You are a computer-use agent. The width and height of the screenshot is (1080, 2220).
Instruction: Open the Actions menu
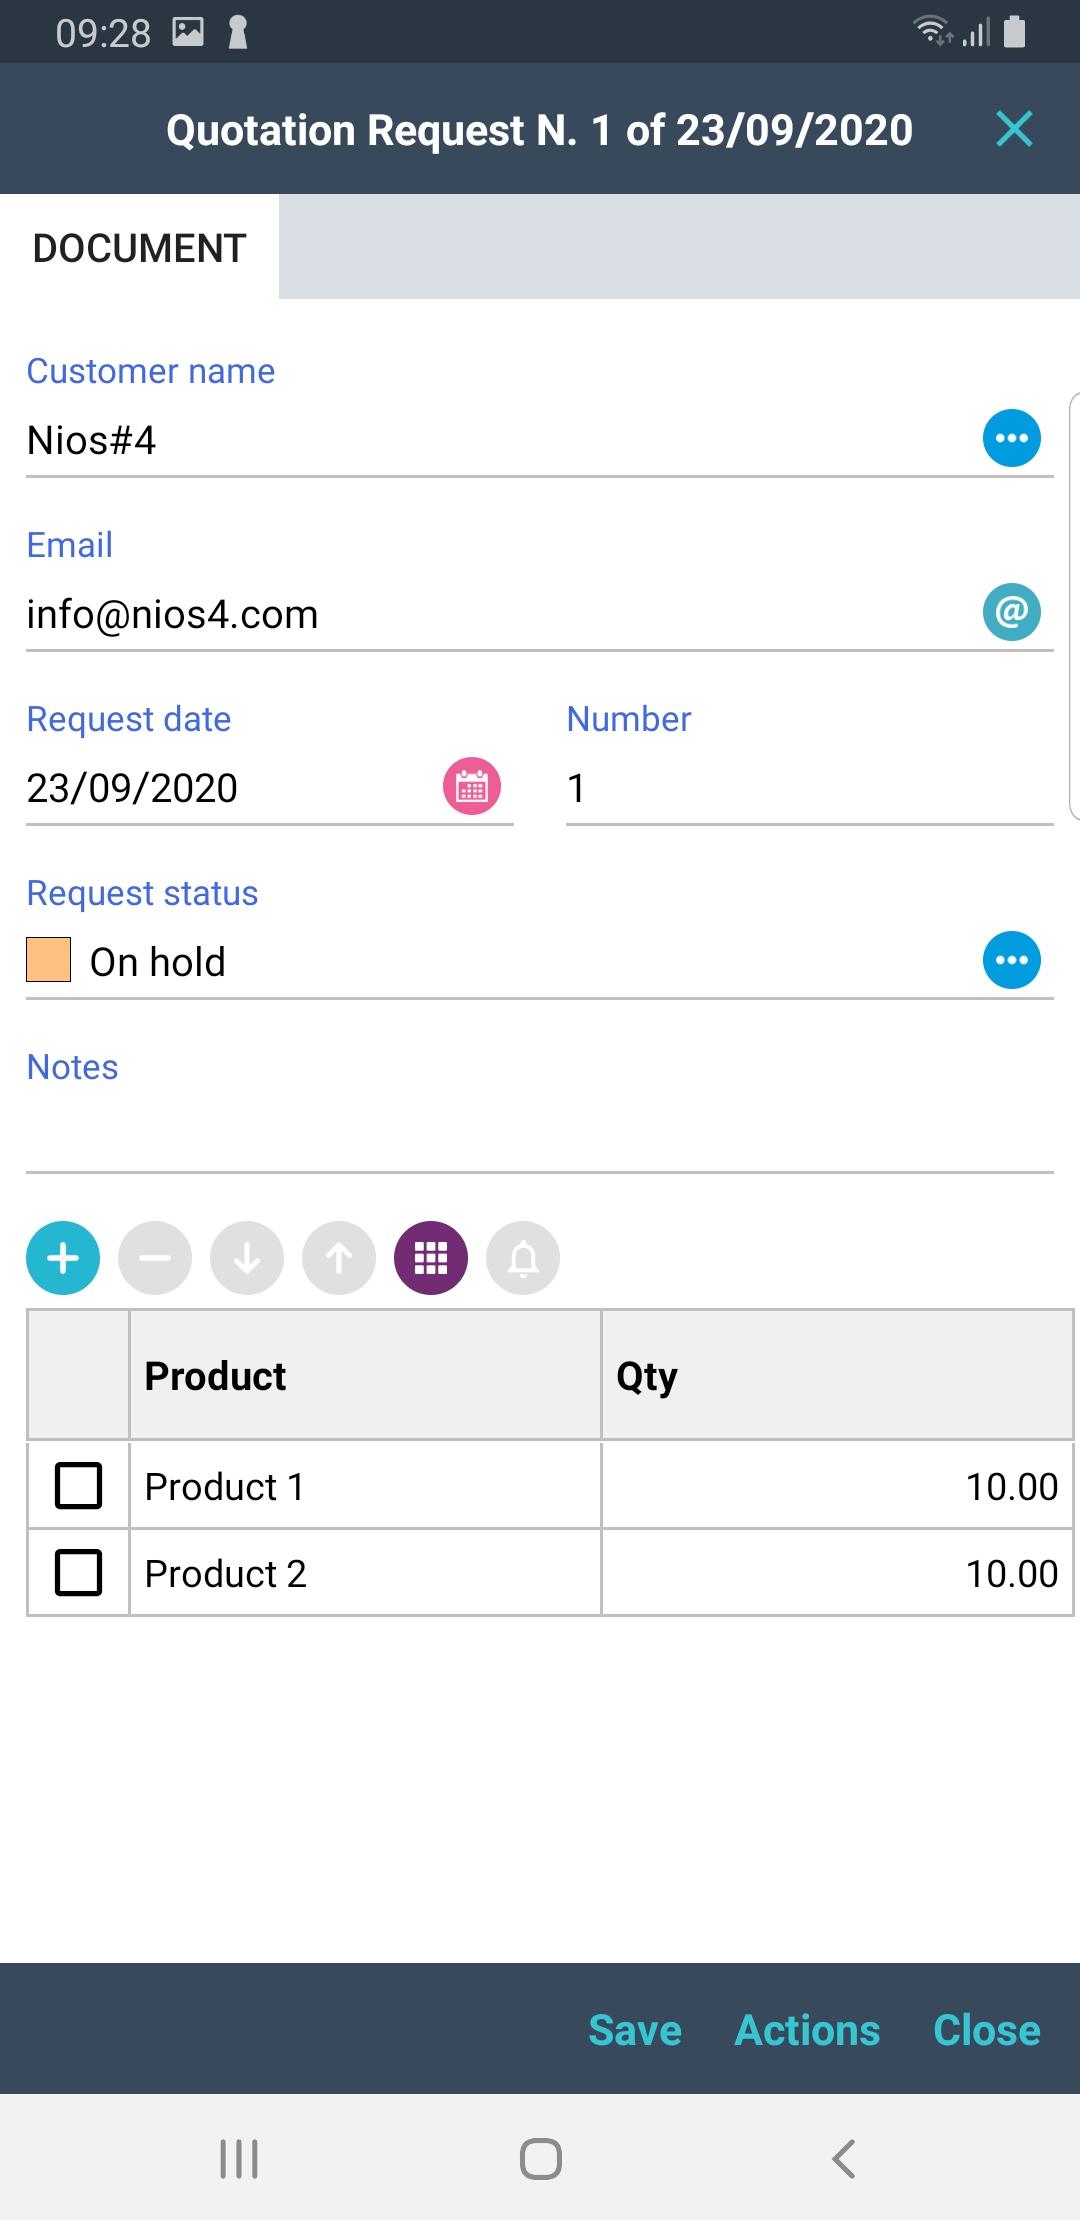coord(807,2030)
